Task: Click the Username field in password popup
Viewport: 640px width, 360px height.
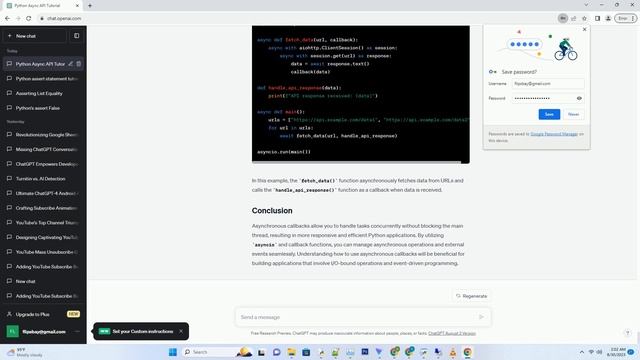Action: coord(548,84)
